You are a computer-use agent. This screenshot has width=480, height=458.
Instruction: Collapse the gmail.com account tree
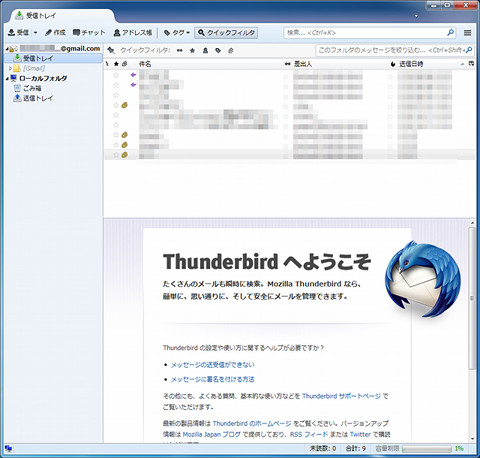tap(7, 49)
